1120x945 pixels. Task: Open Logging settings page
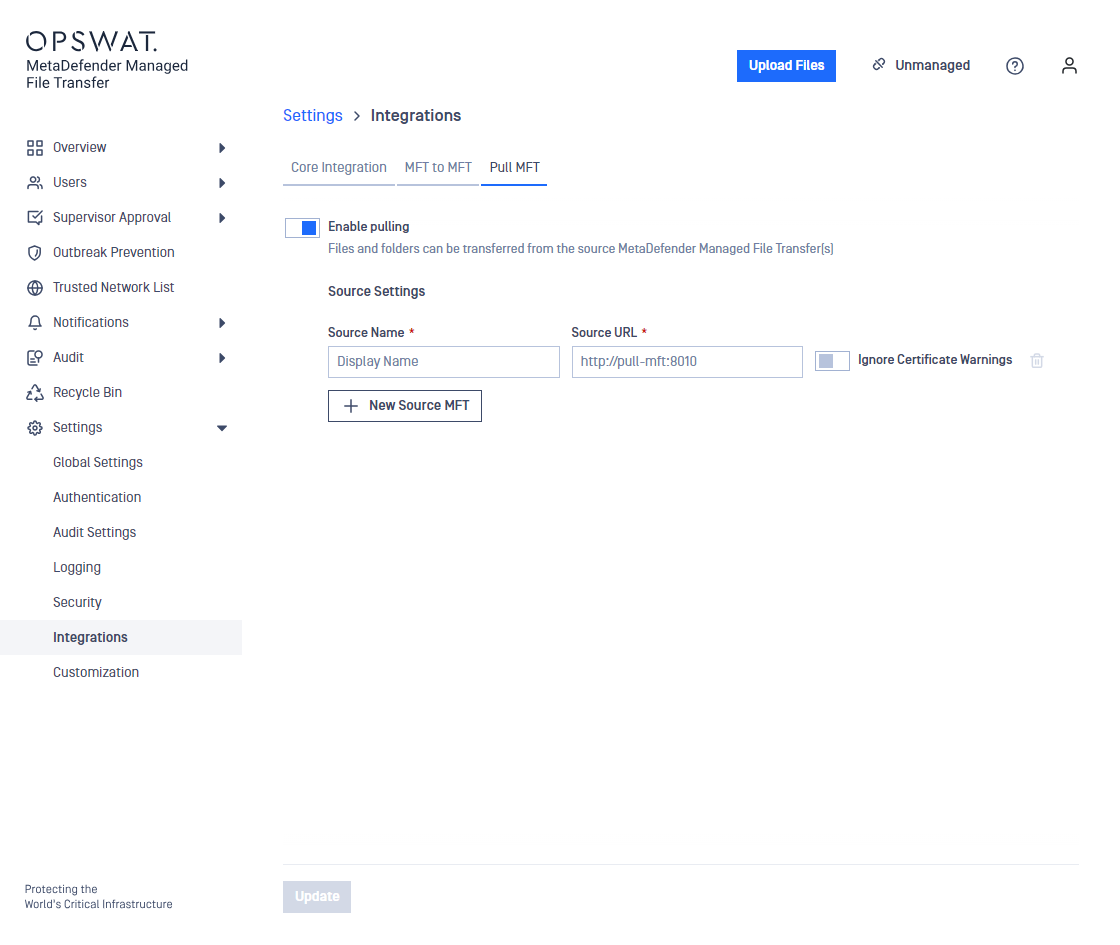pyautogui.click(x=77, y=568)
